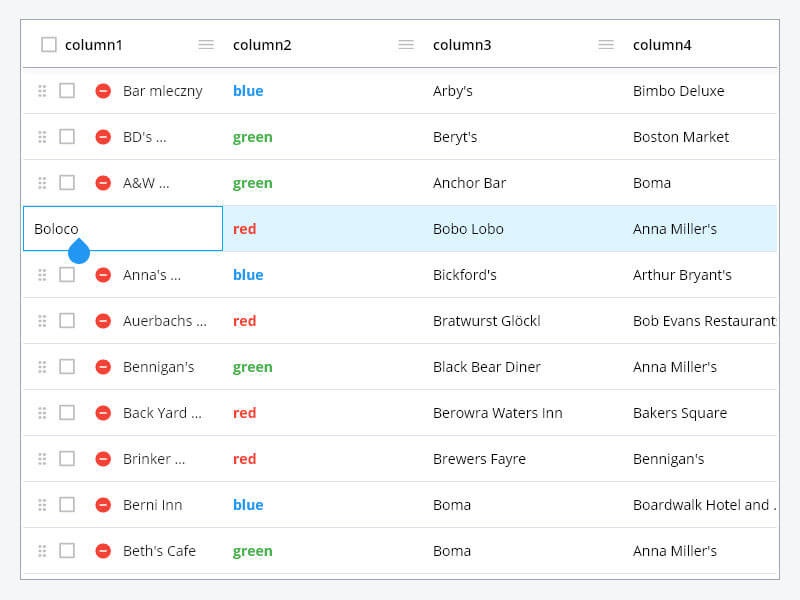Click the blue text selection handle below Boloco
The height and width of the screenshot is (600, 800).
[79, 251]
